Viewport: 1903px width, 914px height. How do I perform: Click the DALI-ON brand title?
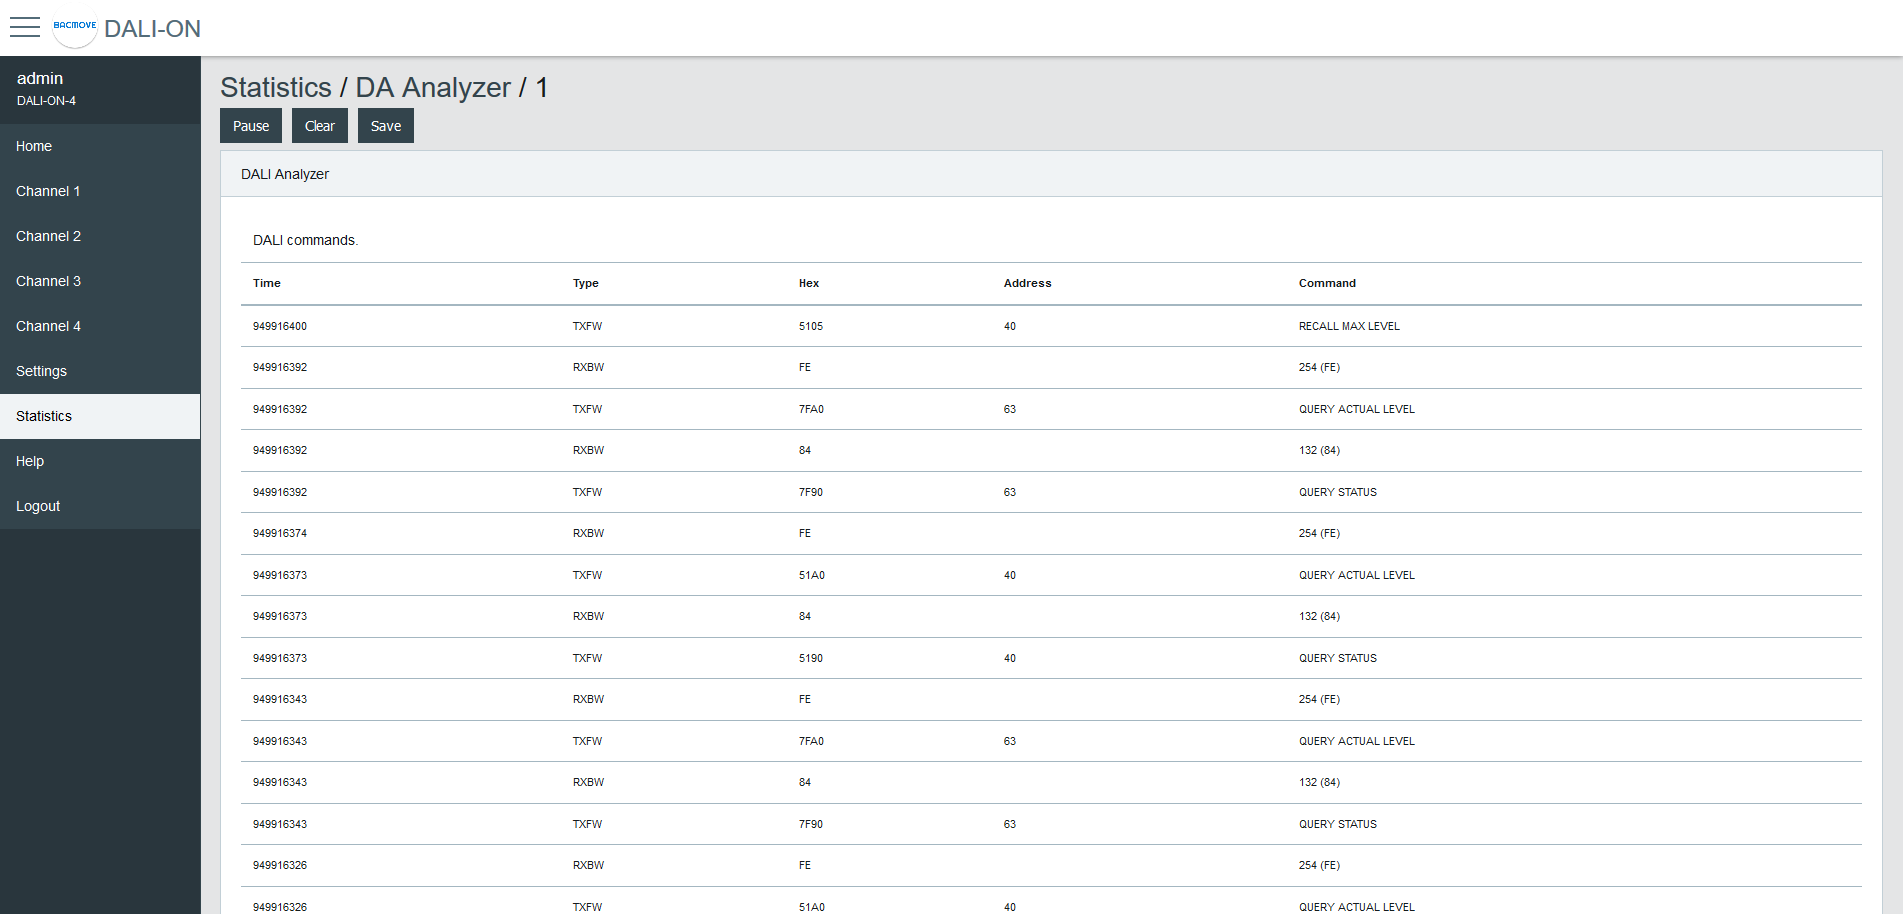tap(154, 29)
